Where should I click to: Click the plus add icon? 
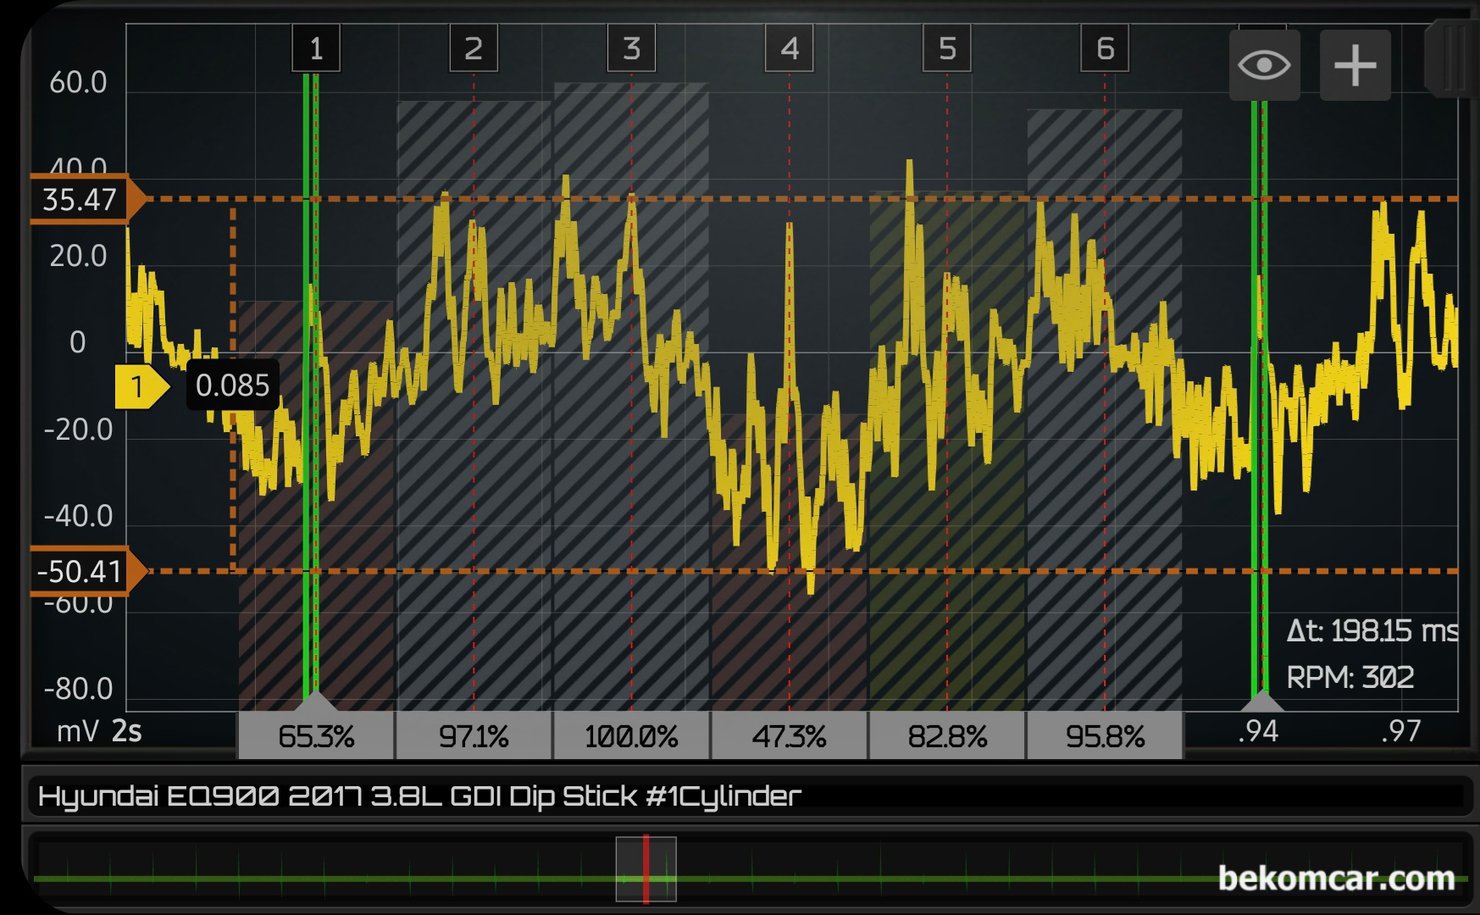tap(1355, 66)
